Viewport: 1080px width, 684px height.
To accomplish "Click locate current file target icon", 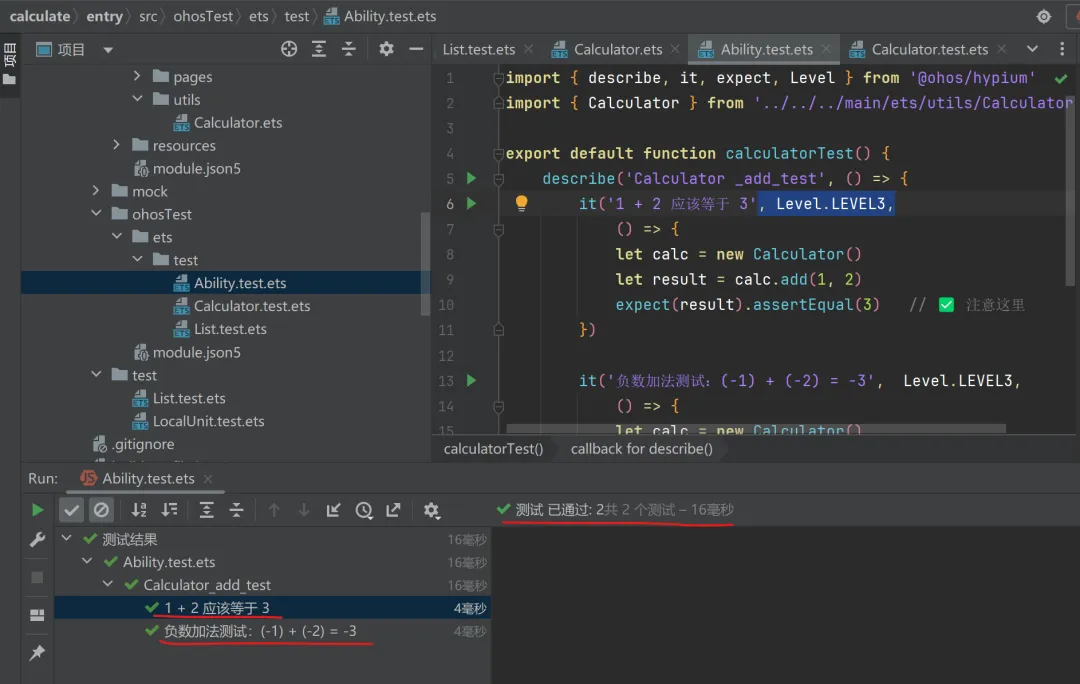I will 289,49.
